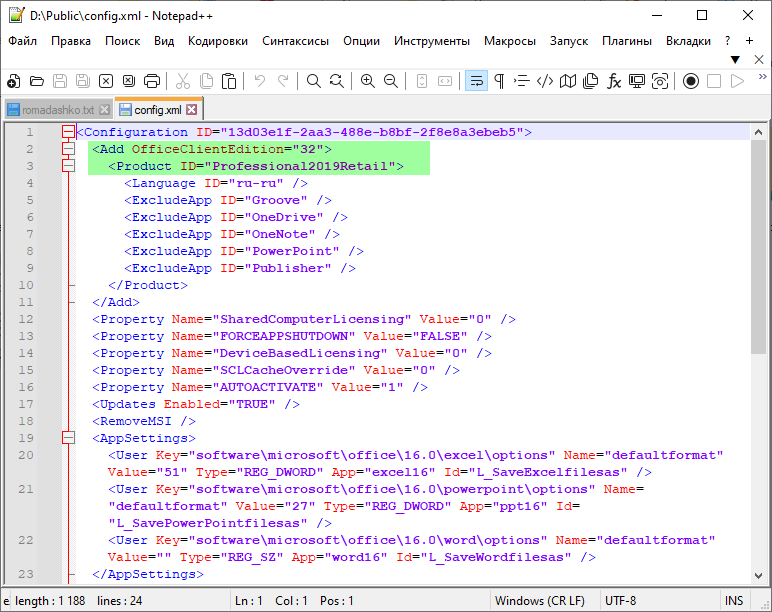Click the Save file toolbar icon
Image resolution: width=772 pixels, height=612 pixels.
point(60,81)
